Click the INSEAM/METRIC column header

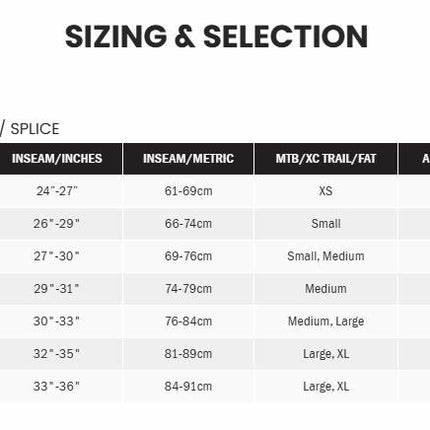[188, 159]
